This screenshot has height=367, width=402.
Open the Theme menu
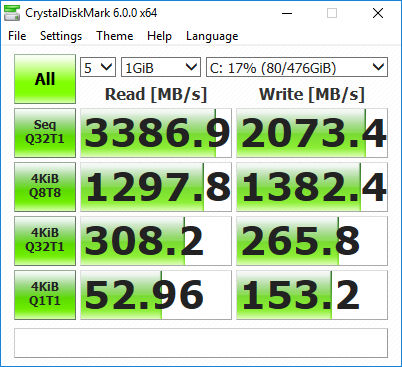click(x=115, y=36)
